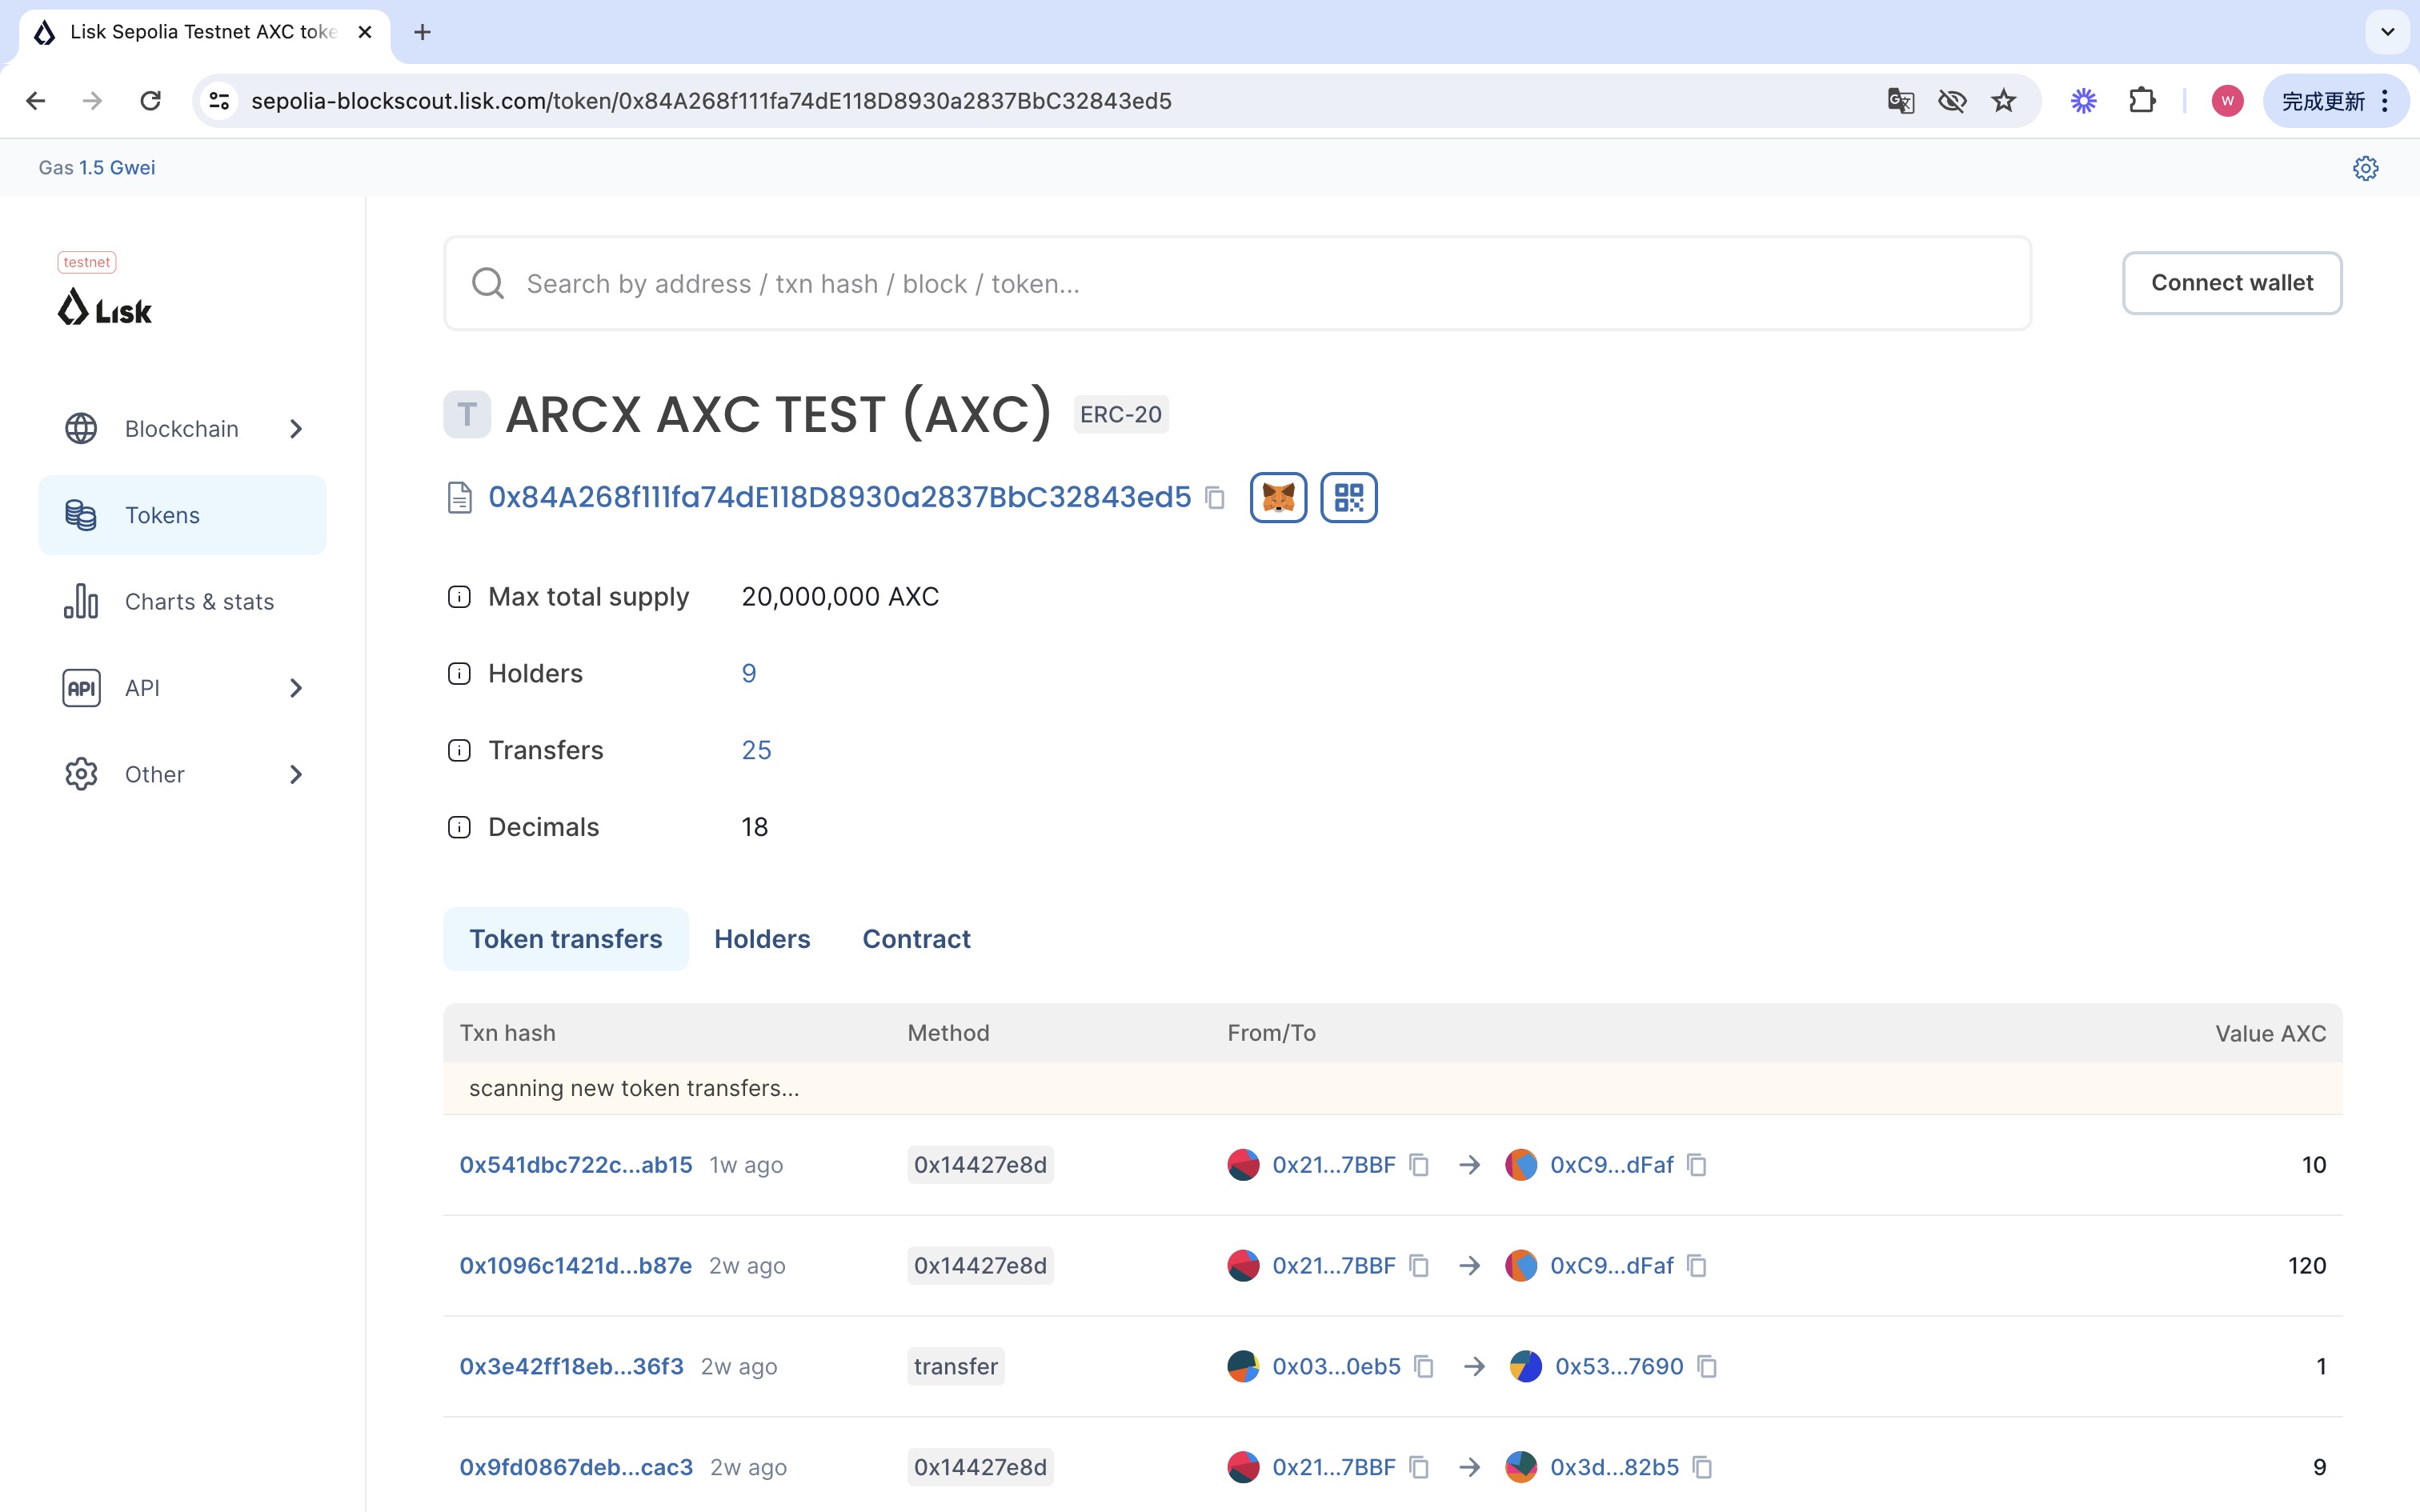Open transaction 0x541dbc722c...ab15
The image size is (2420, 1512).
[575, 1165]
